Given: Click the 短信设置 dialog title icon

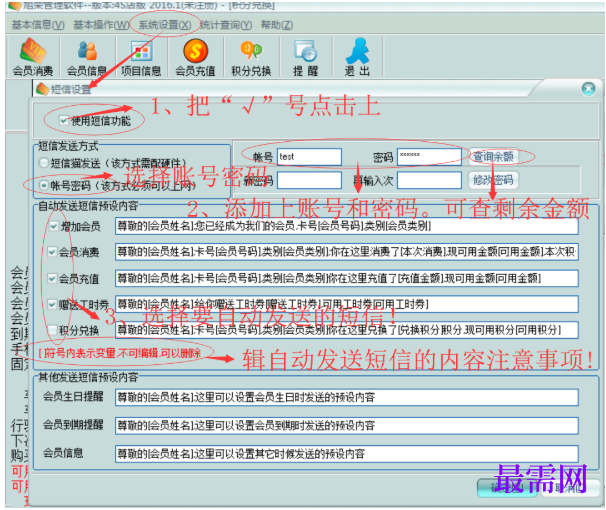Looking at the screenshot, I should click(42, 89).
